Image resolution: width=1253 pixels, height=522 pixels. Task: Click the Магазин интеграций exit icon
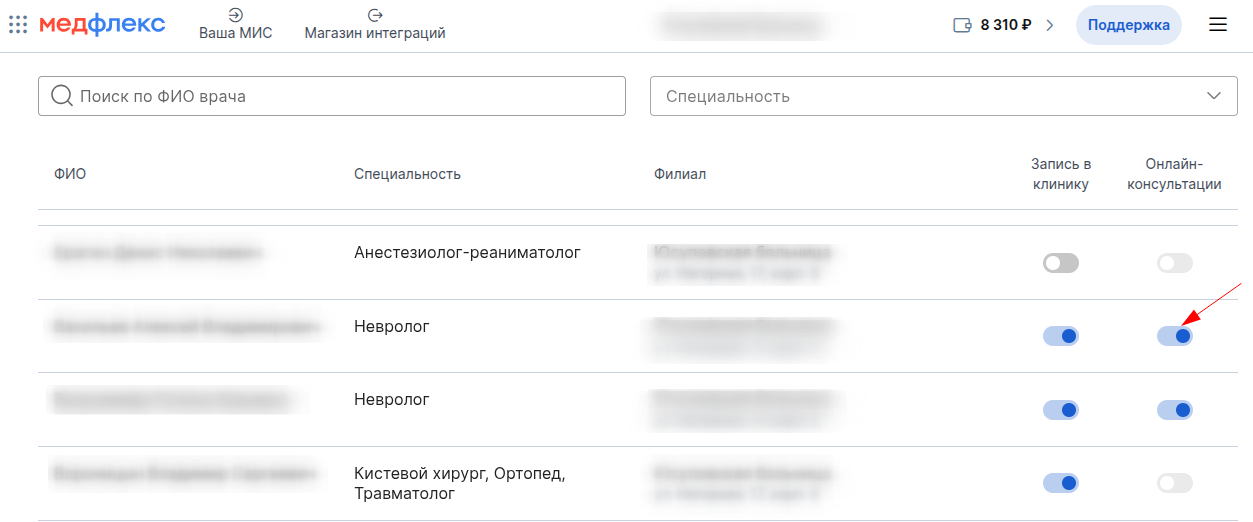(375, 15)
